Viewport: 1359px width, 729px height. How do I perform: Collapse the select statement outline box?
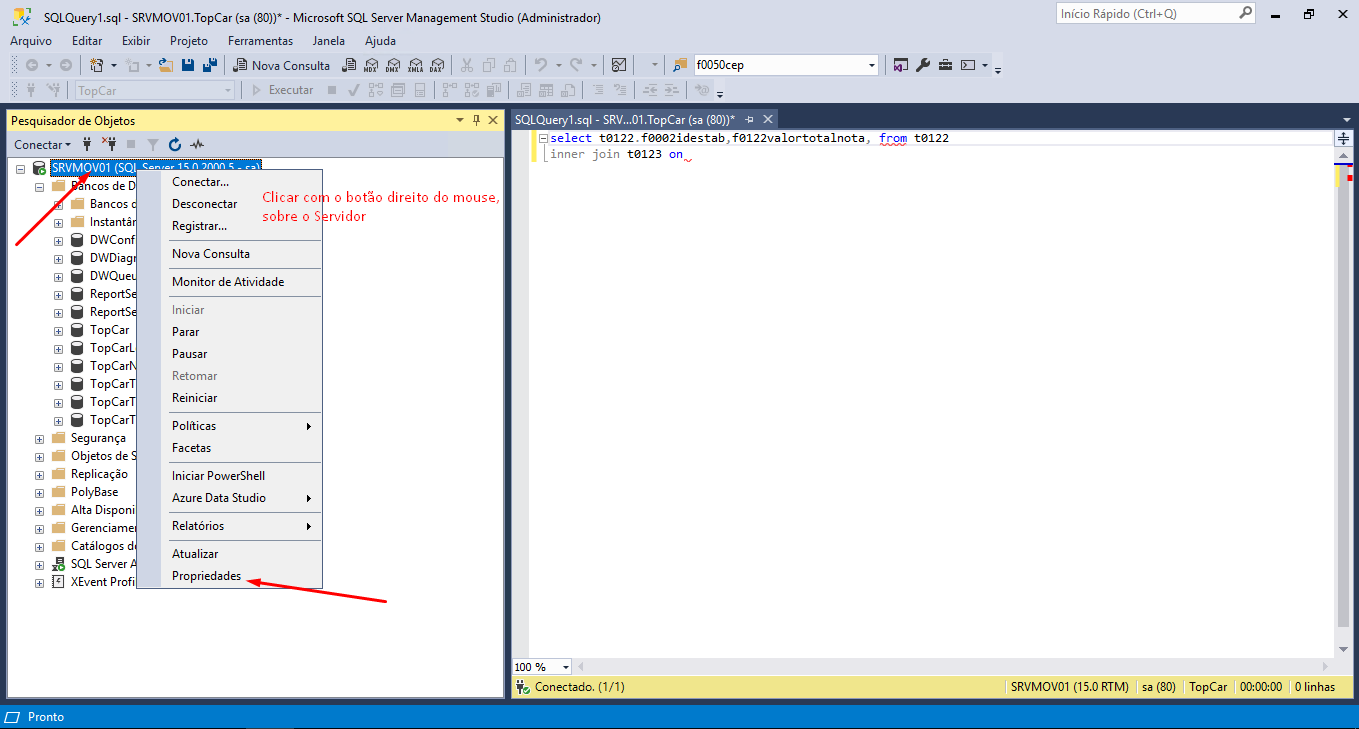pyautogui.click(x=543, y=138)
